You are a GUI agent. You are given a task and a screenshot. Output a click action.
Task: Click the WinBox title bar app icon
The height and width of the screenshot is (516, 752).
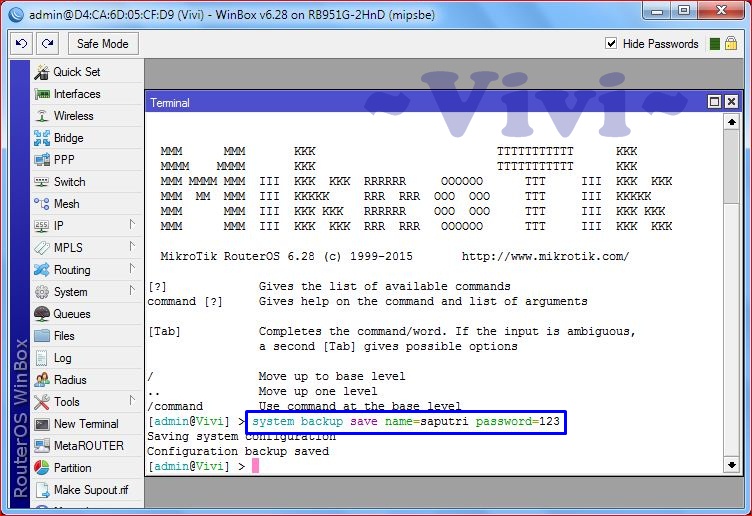[x=16, y=15]
